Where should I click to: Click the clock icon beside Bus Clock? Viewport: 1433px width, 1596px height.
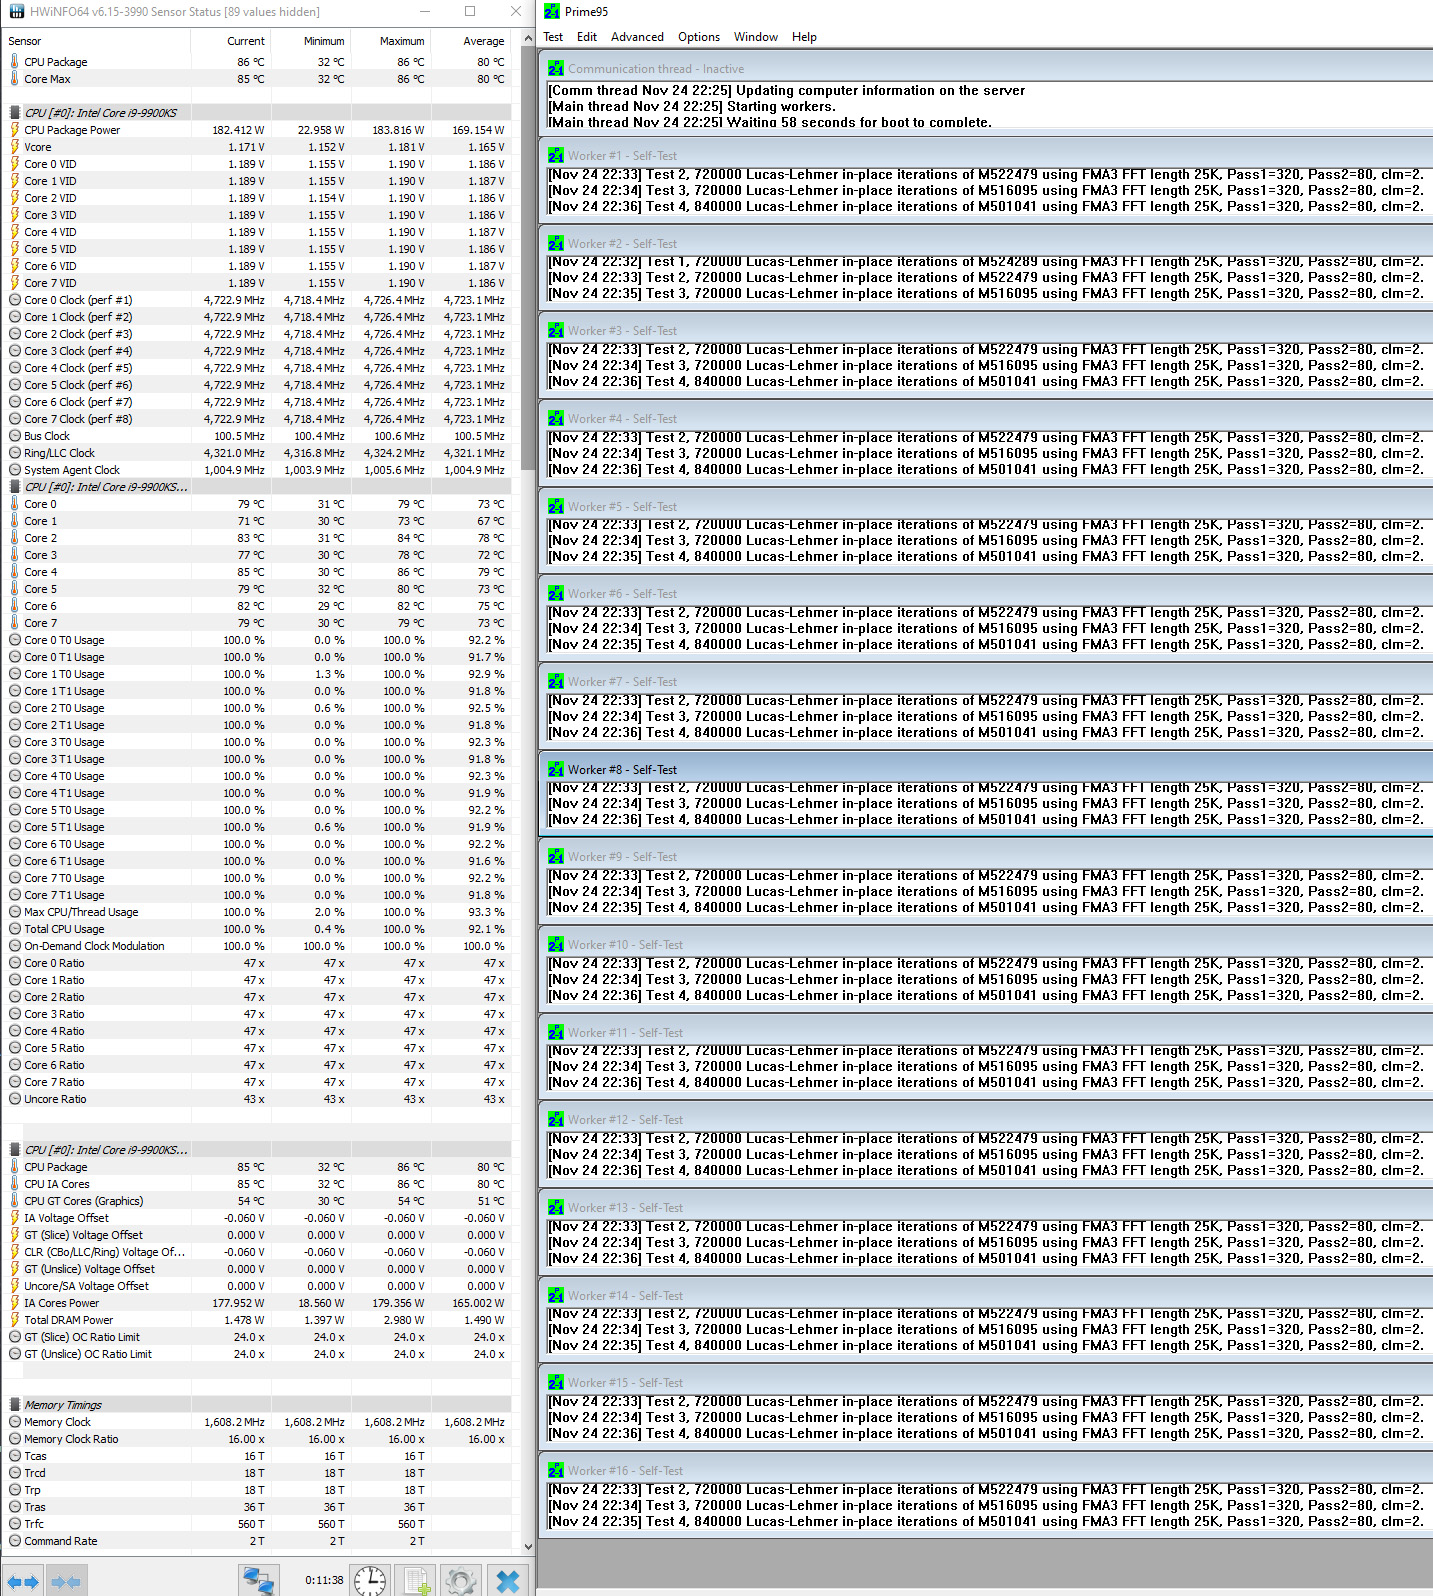pos(15,436)
